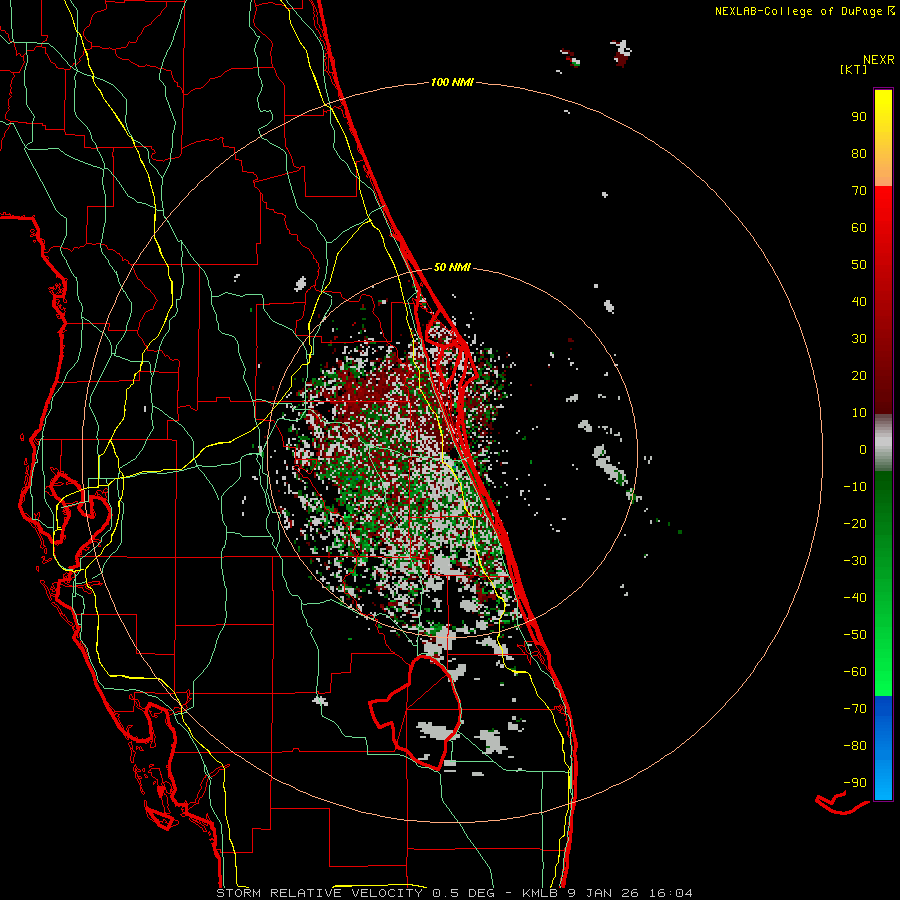Click the bright red segment of color bar
This screenshot has height=900, width=900.
pyautogui.click(x=883, y=212)
